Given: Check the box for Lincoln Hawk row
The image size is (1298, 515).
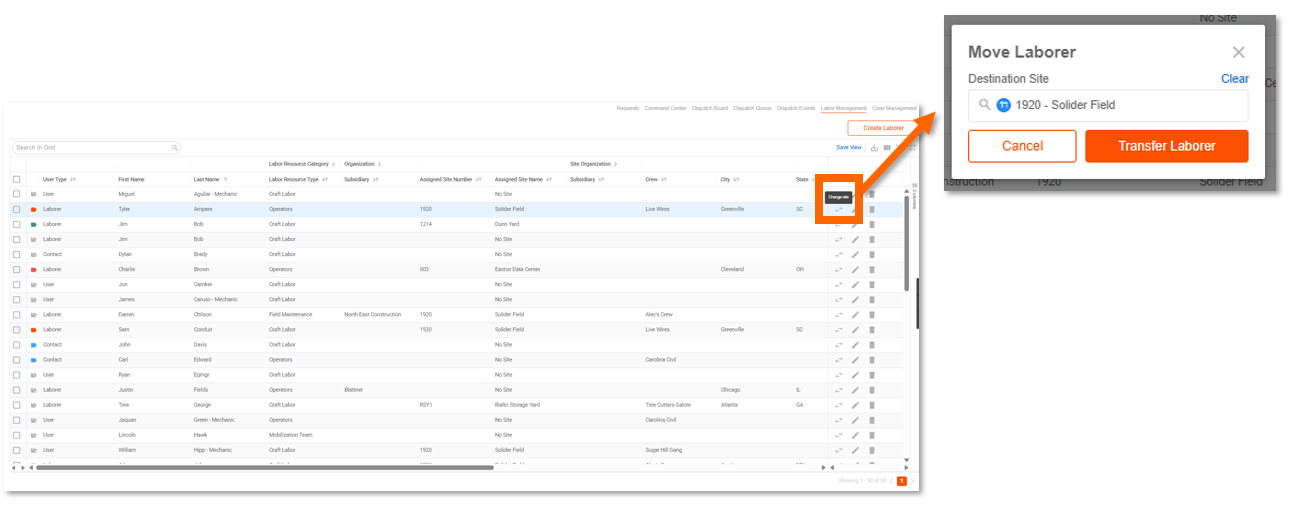Looking at the screenshot, I should tap(16, 435).
